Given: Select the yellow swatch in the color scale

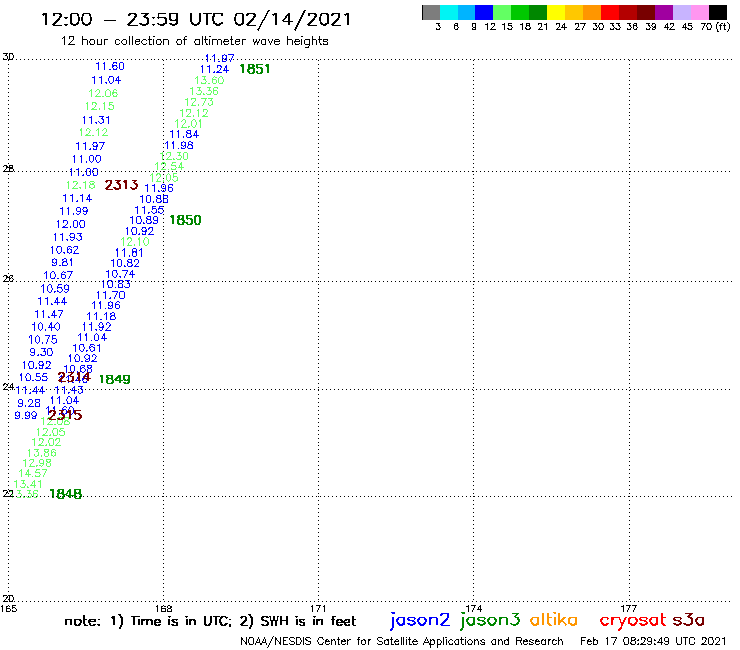Looking at the screenshot, I should click(x=556, y=12).
